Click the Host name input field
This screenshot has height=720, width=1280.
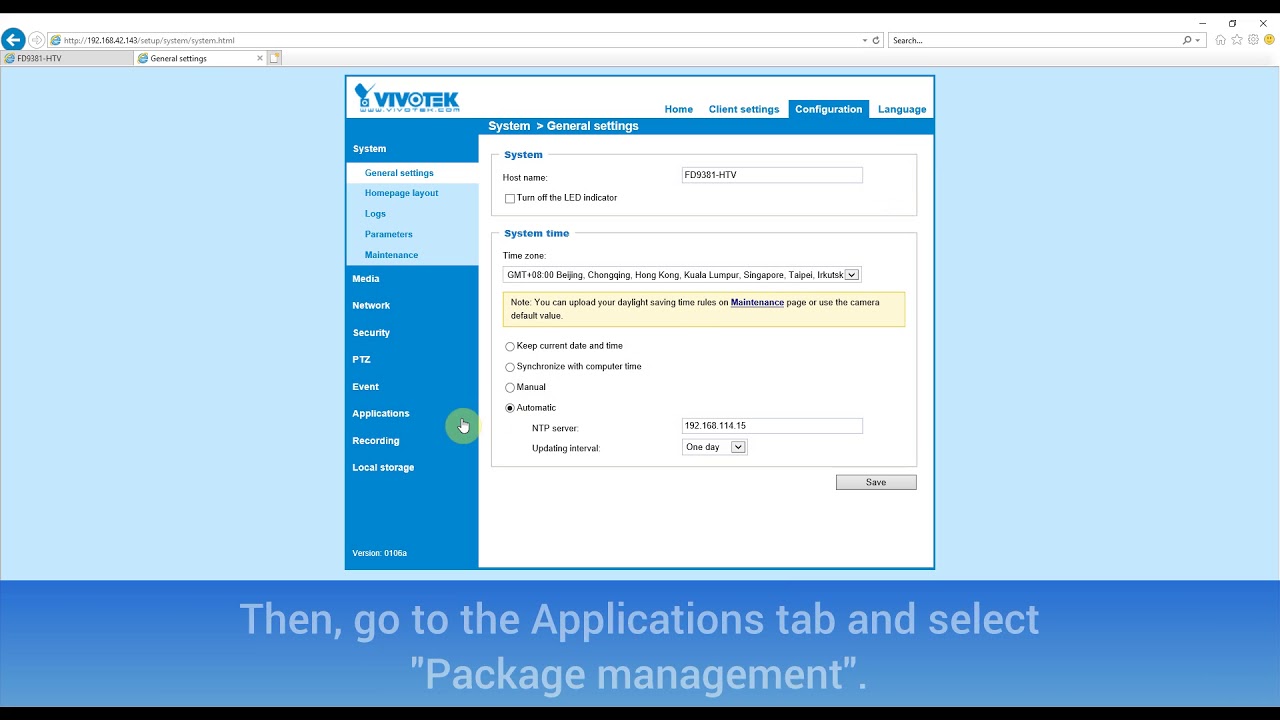tap(772, 175)
